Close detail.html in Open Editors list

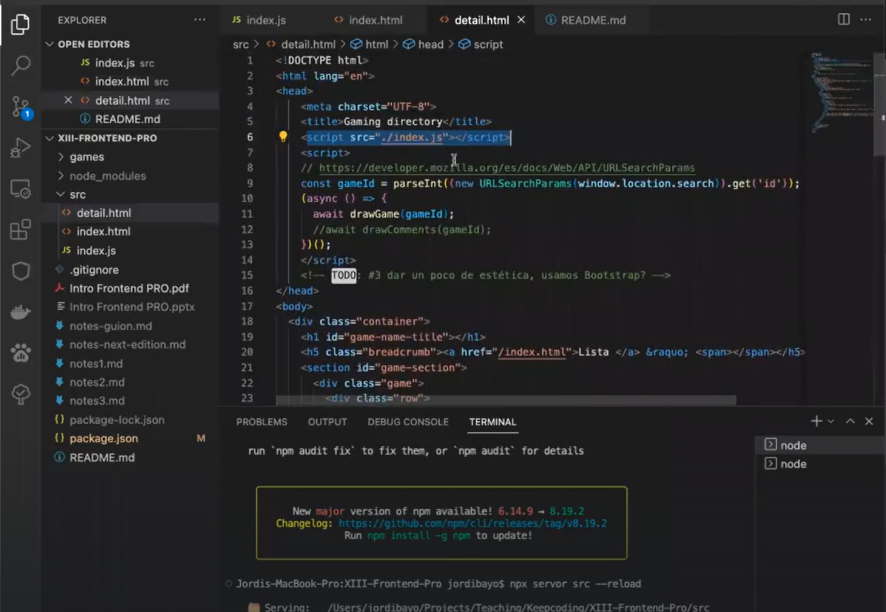click(68, 100)
